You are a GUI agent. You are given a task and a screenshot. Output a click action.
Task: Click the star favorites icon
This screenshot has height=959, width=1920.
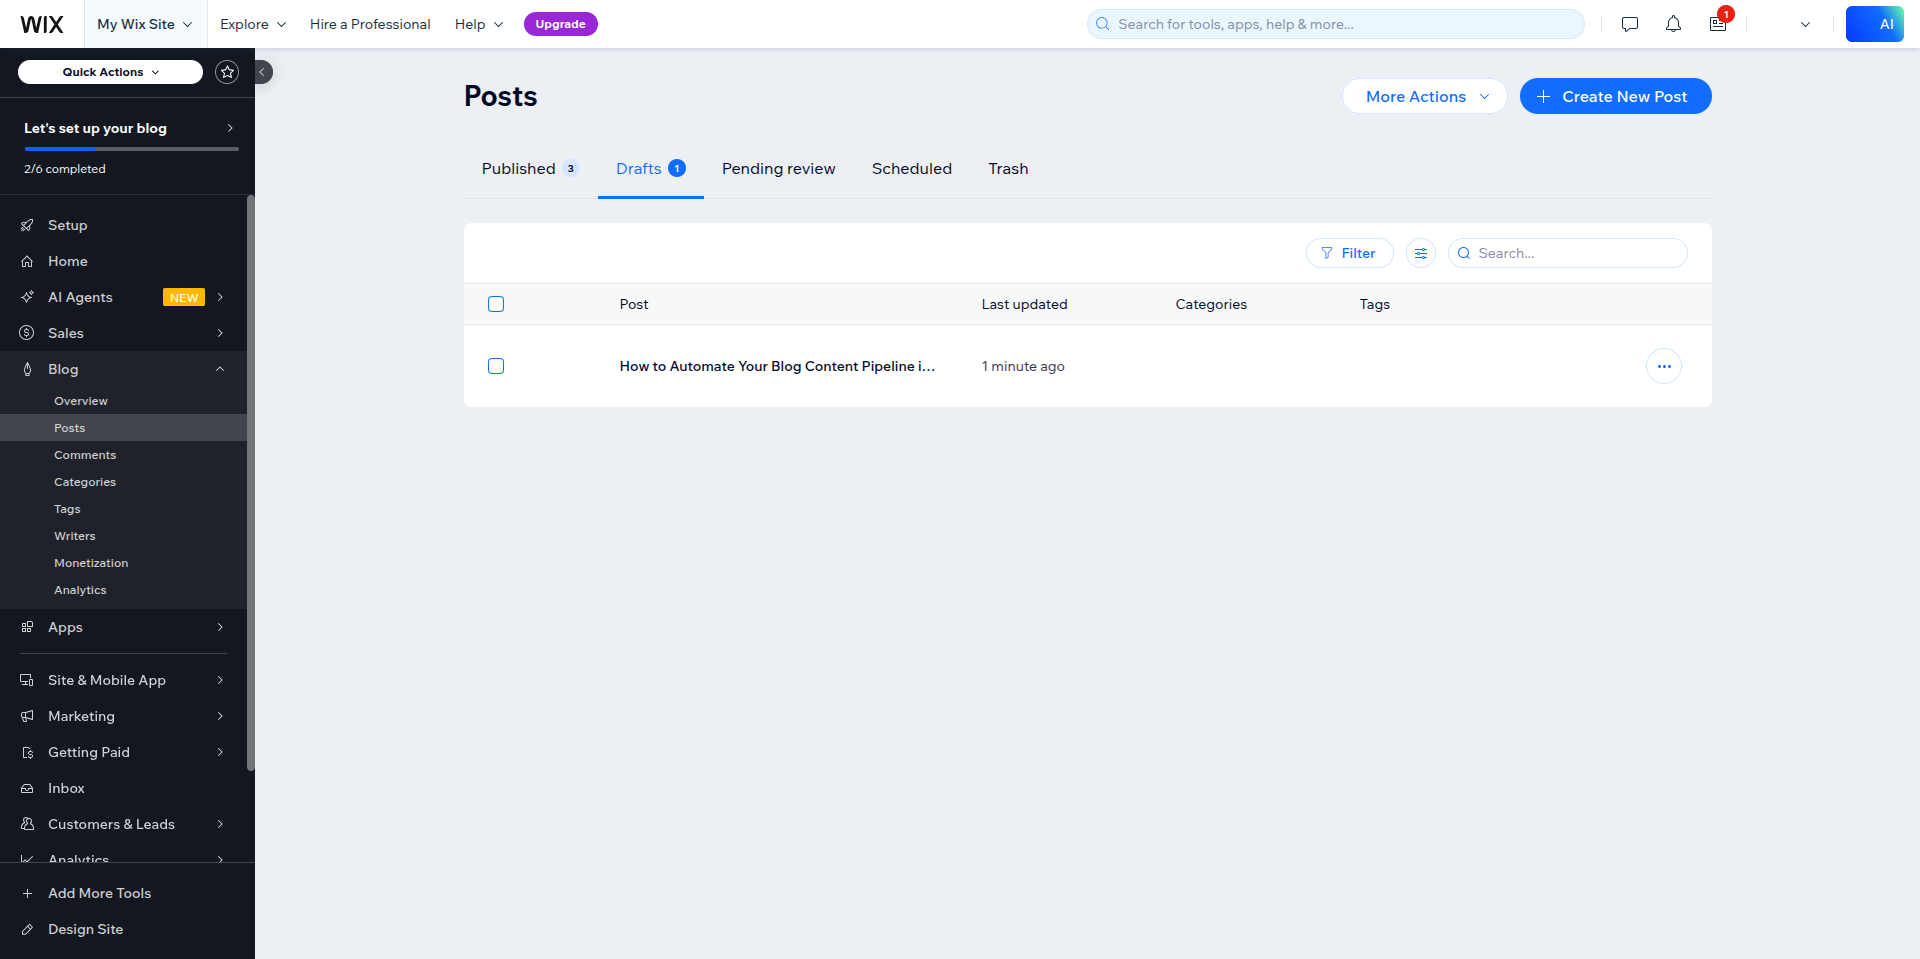click(227, 72)
